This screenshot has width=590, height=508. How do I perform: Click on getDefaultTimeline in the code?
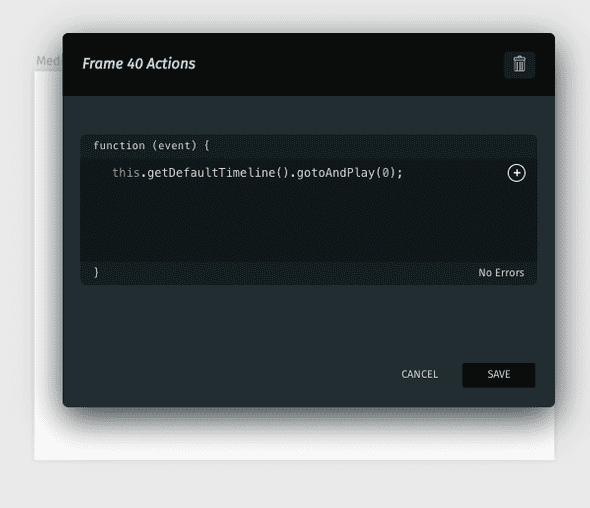pyautogui.click(x=211, y=173)
